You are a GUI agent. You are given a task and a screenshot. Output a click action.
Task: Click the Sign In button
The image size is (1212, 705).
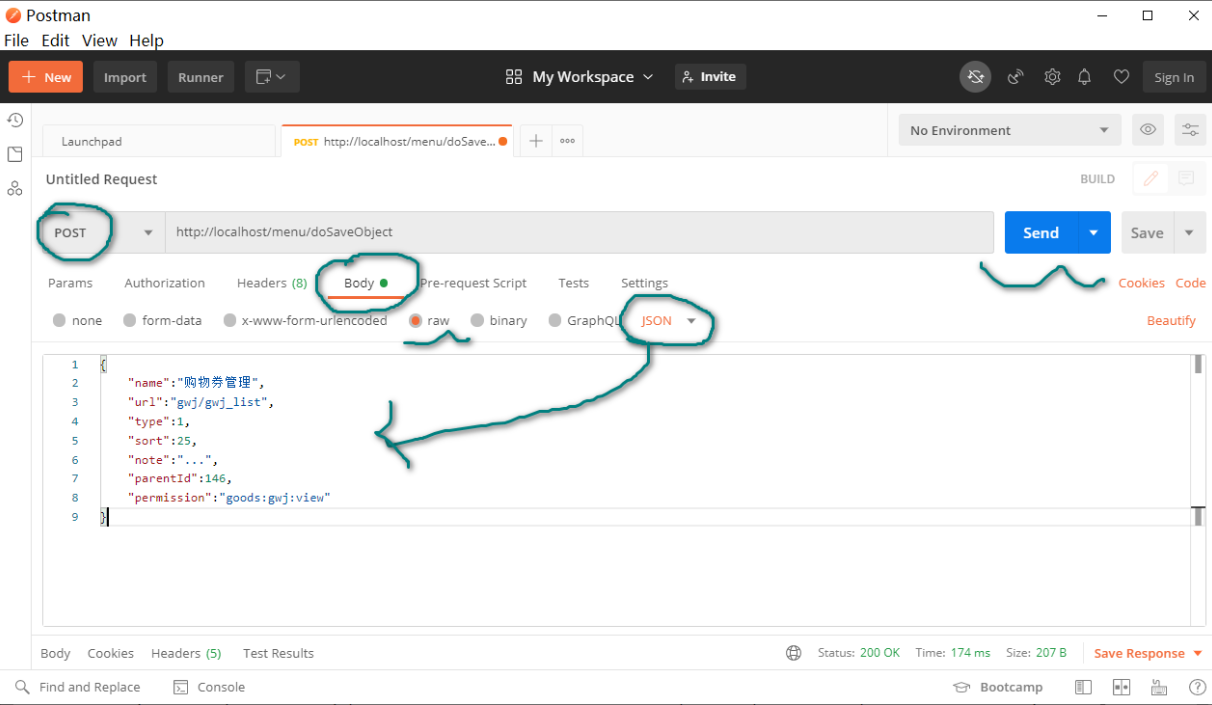pyautogui.click(x=1174, y=77)
